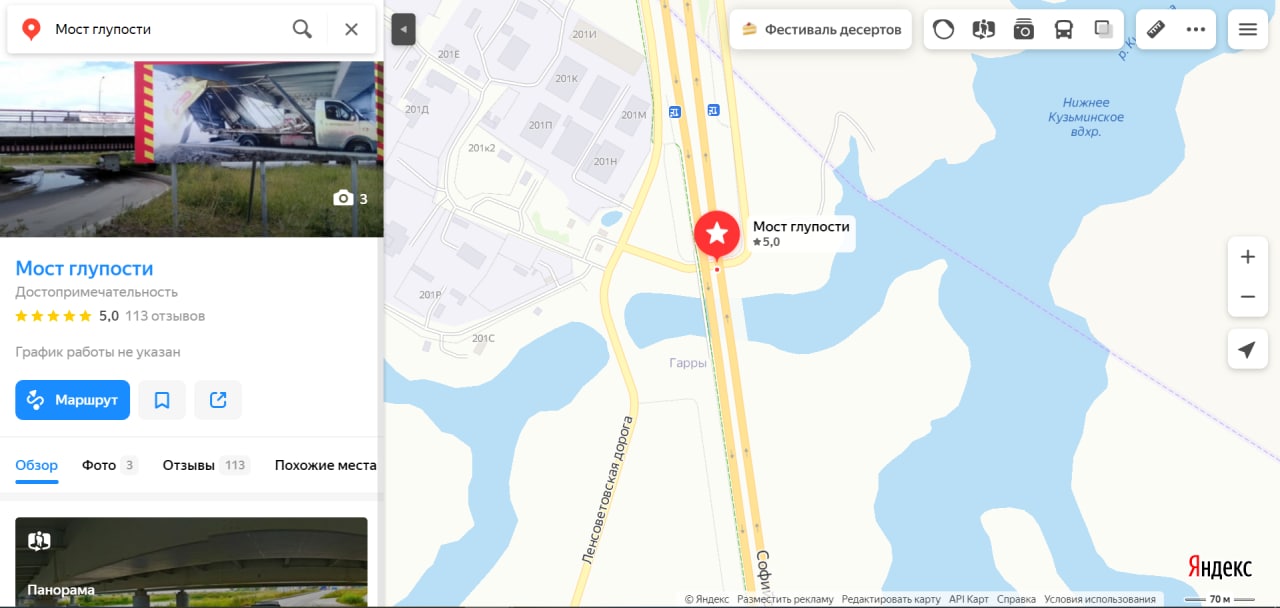This screenshot has height=608, width=1280.
Task: Bookmark the place with the save icon
Action: (x=162, y=400)
